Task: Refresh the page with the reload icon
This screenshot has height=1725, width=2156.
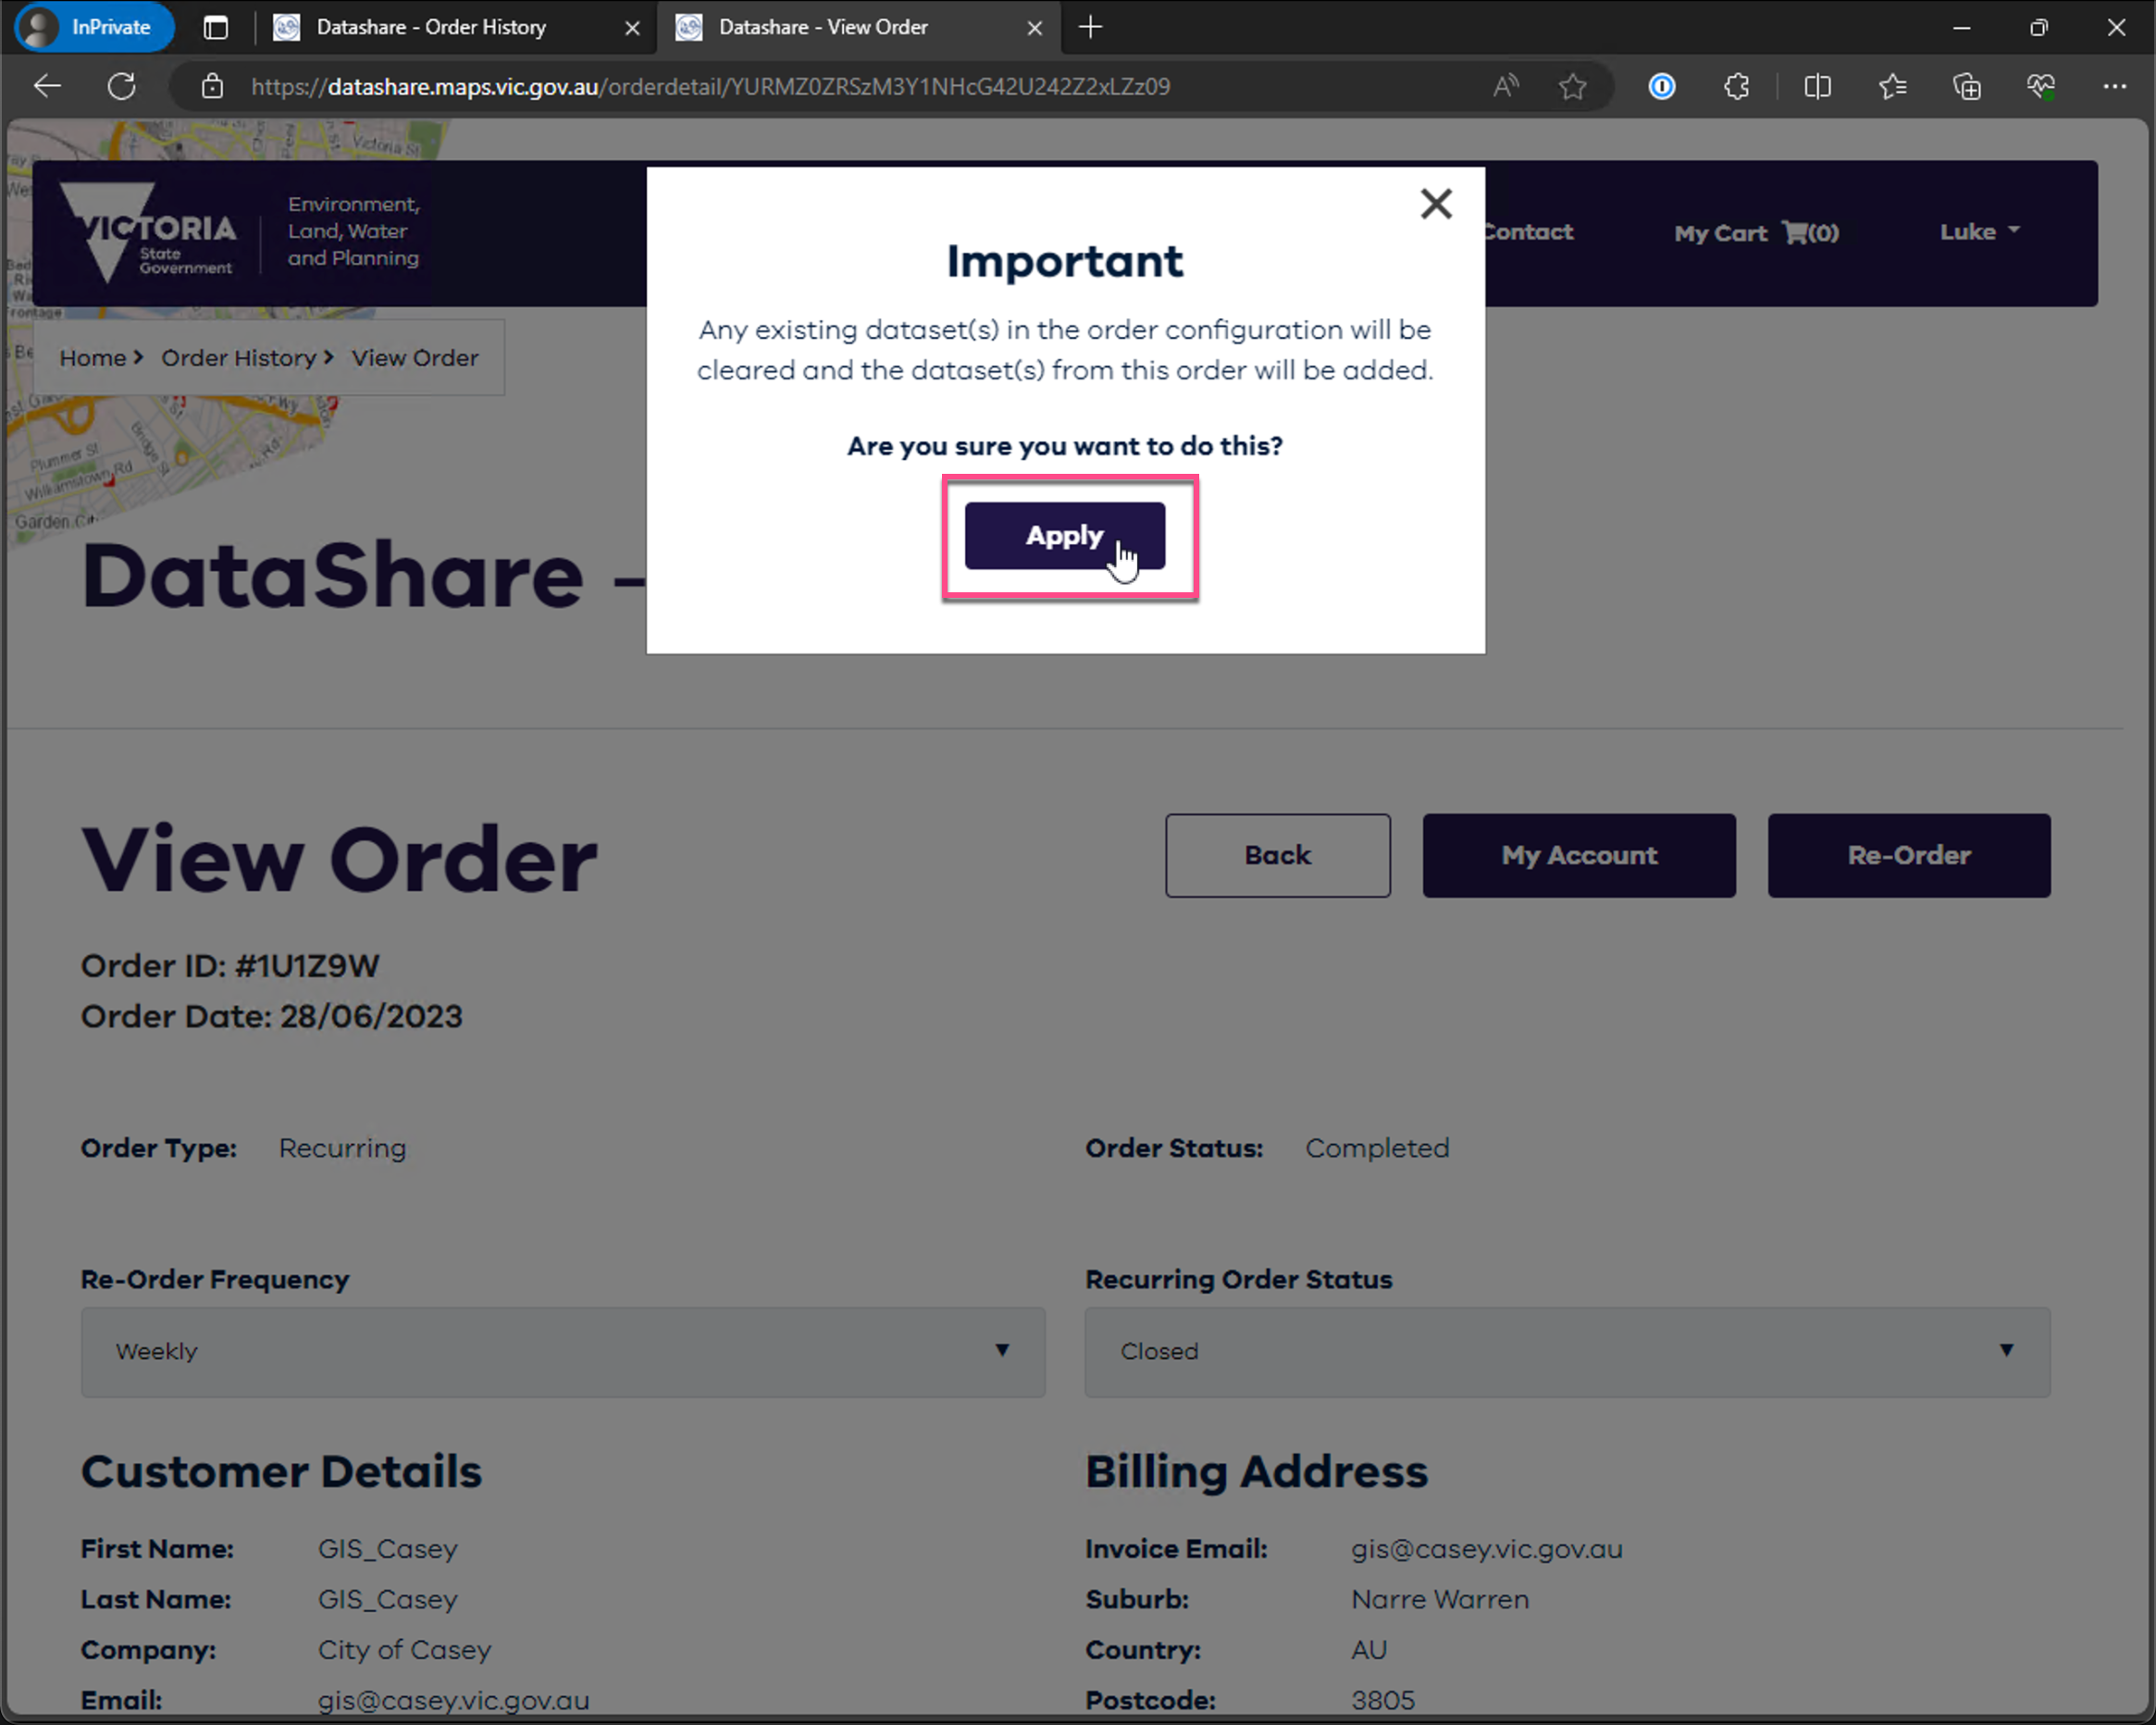Action: click(122, 86)
